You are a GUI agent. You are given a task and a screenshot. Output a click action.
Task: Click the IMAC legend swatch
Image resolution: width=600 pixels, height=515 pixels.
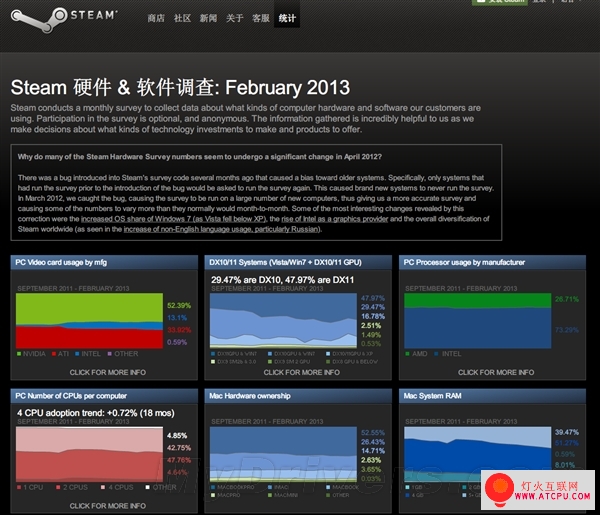270,487
